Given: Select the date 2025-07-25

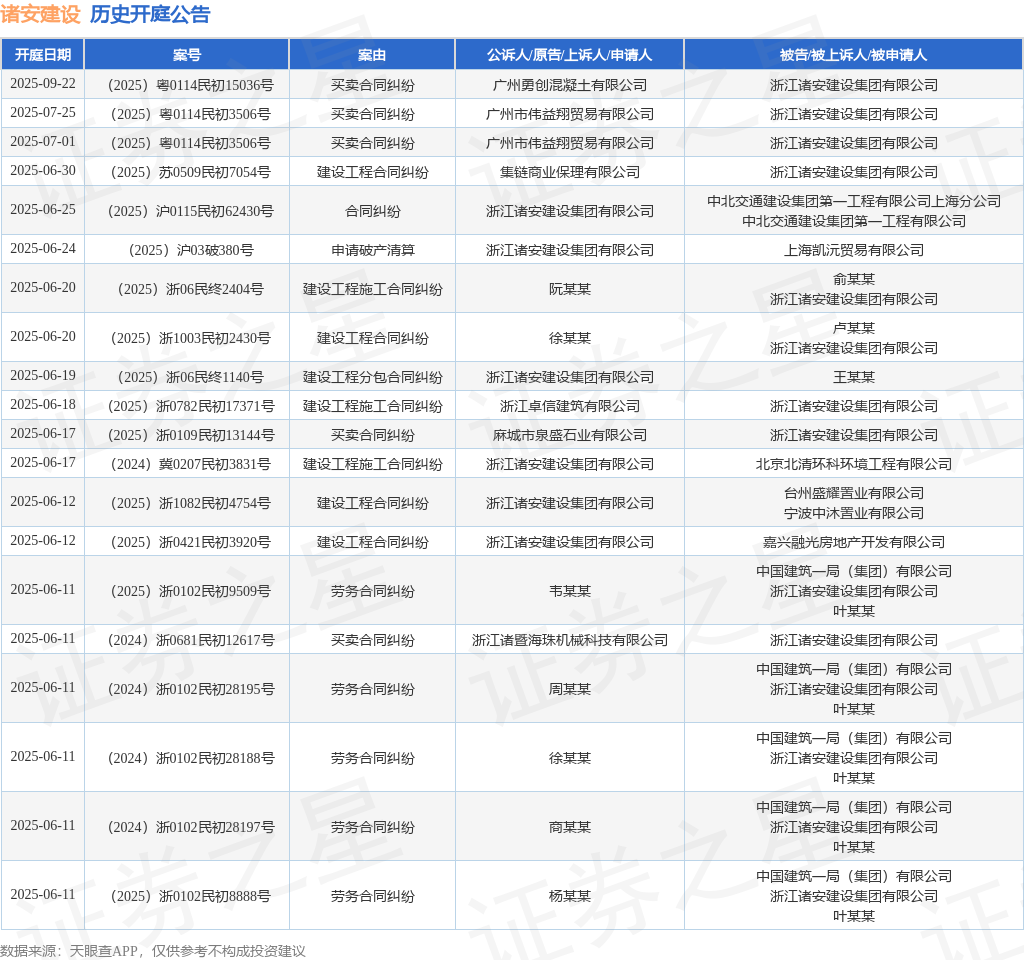Looking at the screenshot, I should [x=43, y=112].
